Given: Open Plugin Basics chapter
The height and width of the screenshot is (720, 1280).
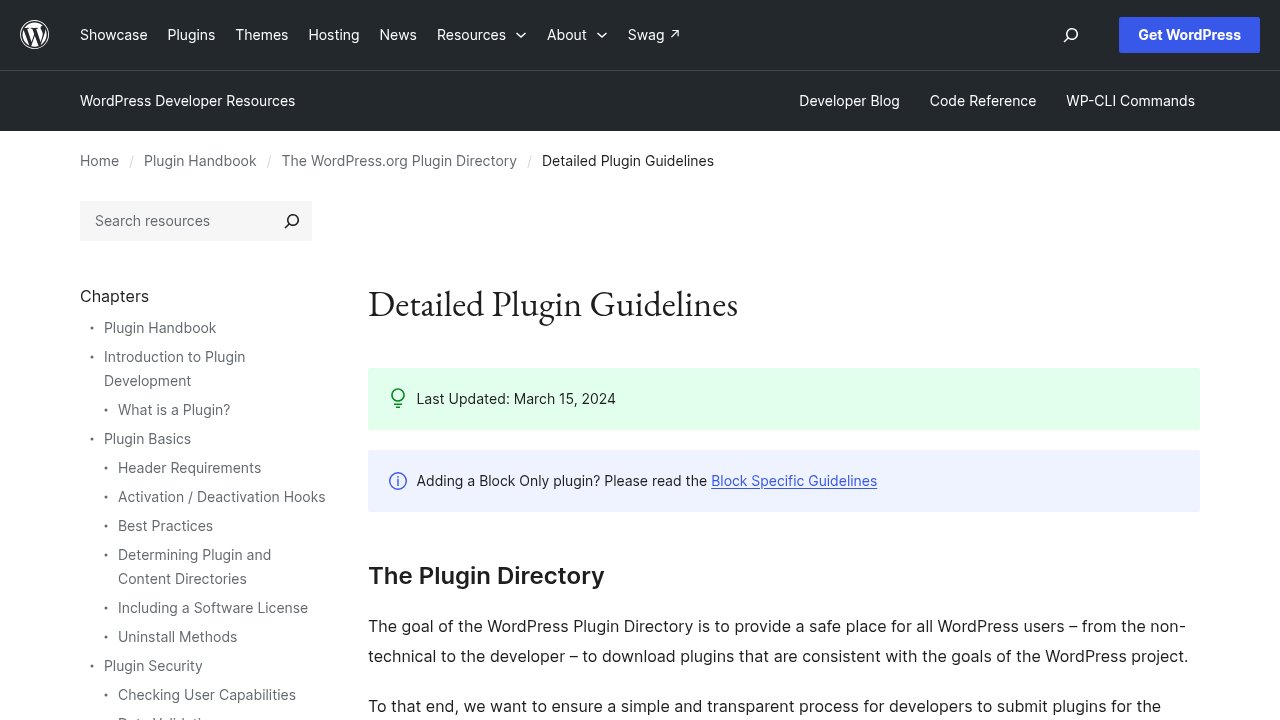Looking at the screenshot, I should click(147, 439).
